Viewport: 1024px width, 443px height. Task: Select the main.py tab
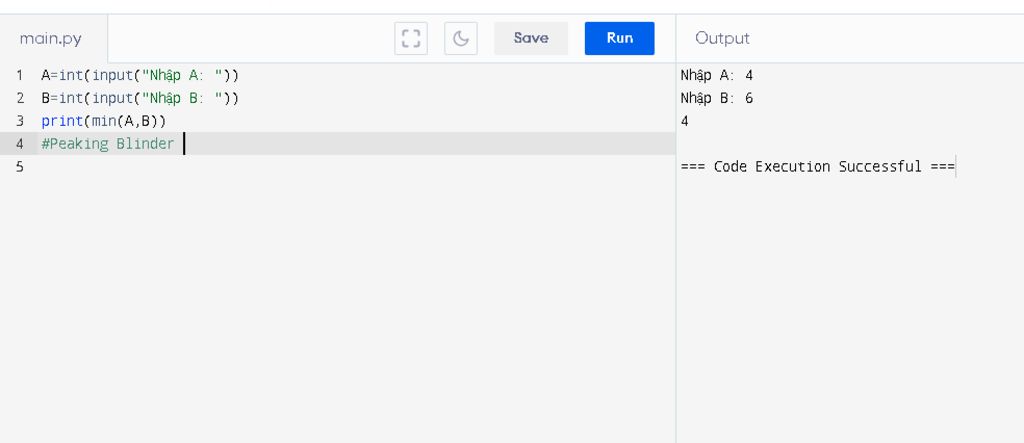coord(51,39)
